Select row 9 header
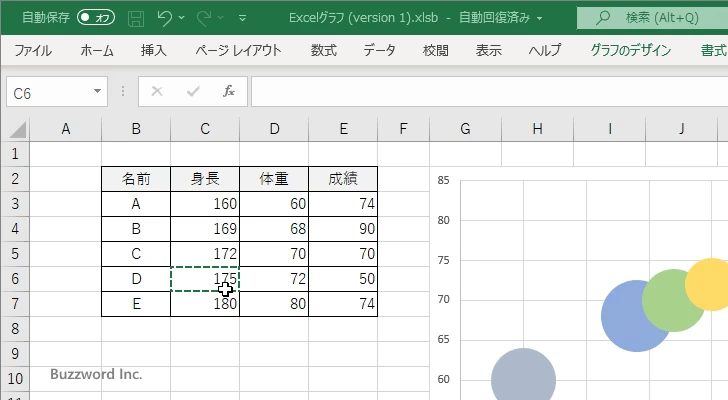The image size is (728, 400). (x=15, y=354)
